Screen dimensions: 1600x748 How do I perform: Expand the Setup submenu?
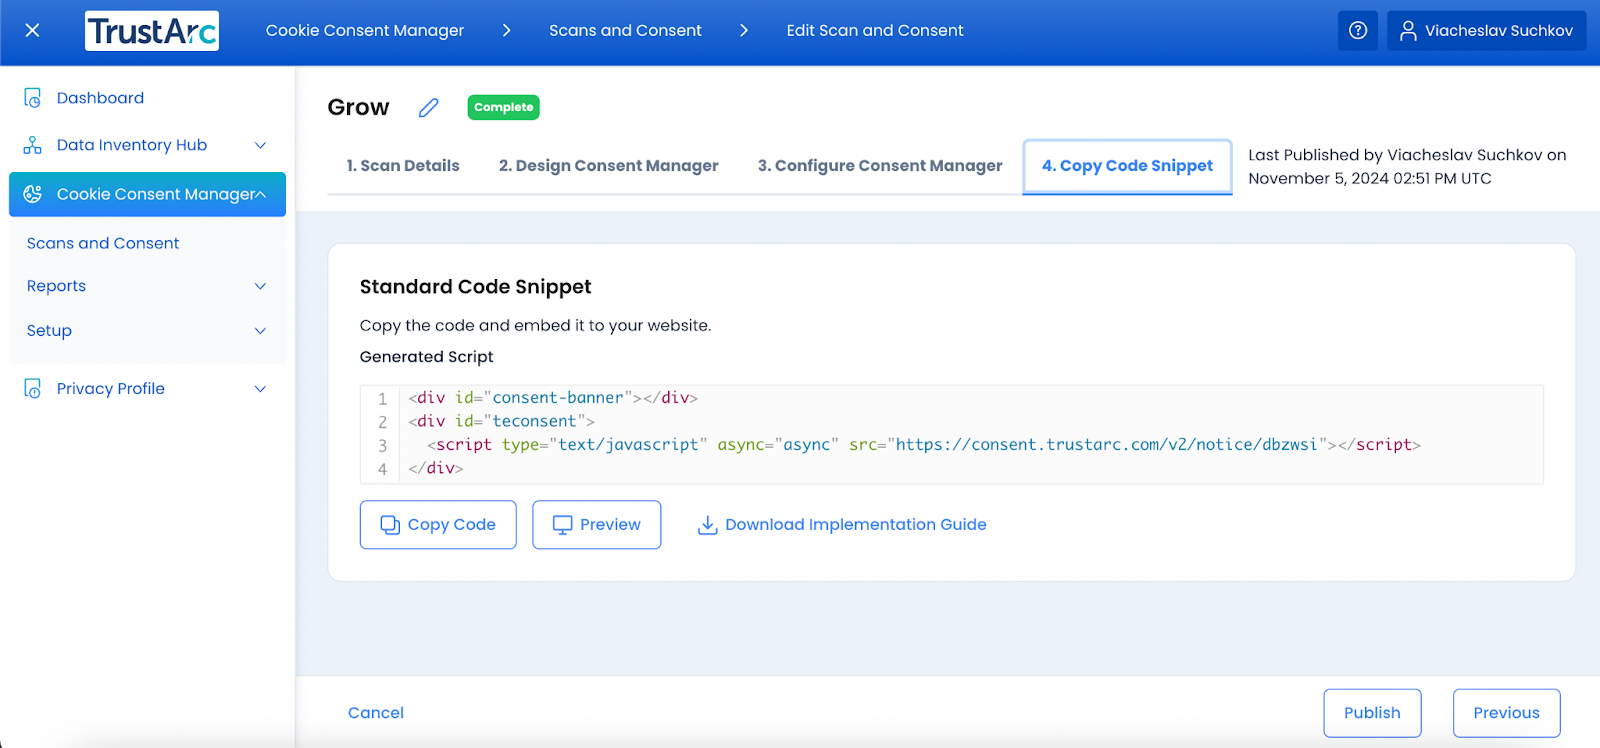(x=260, y=331)
